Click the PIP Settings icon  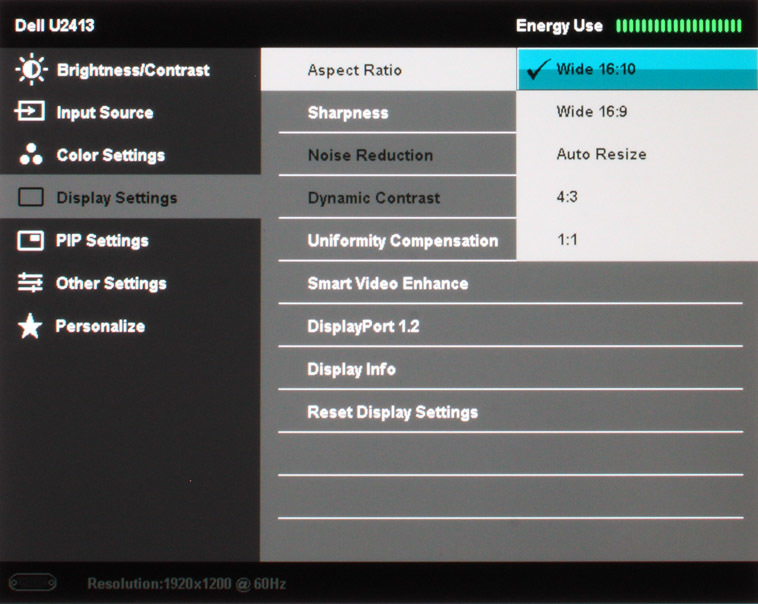pos(30,240)
